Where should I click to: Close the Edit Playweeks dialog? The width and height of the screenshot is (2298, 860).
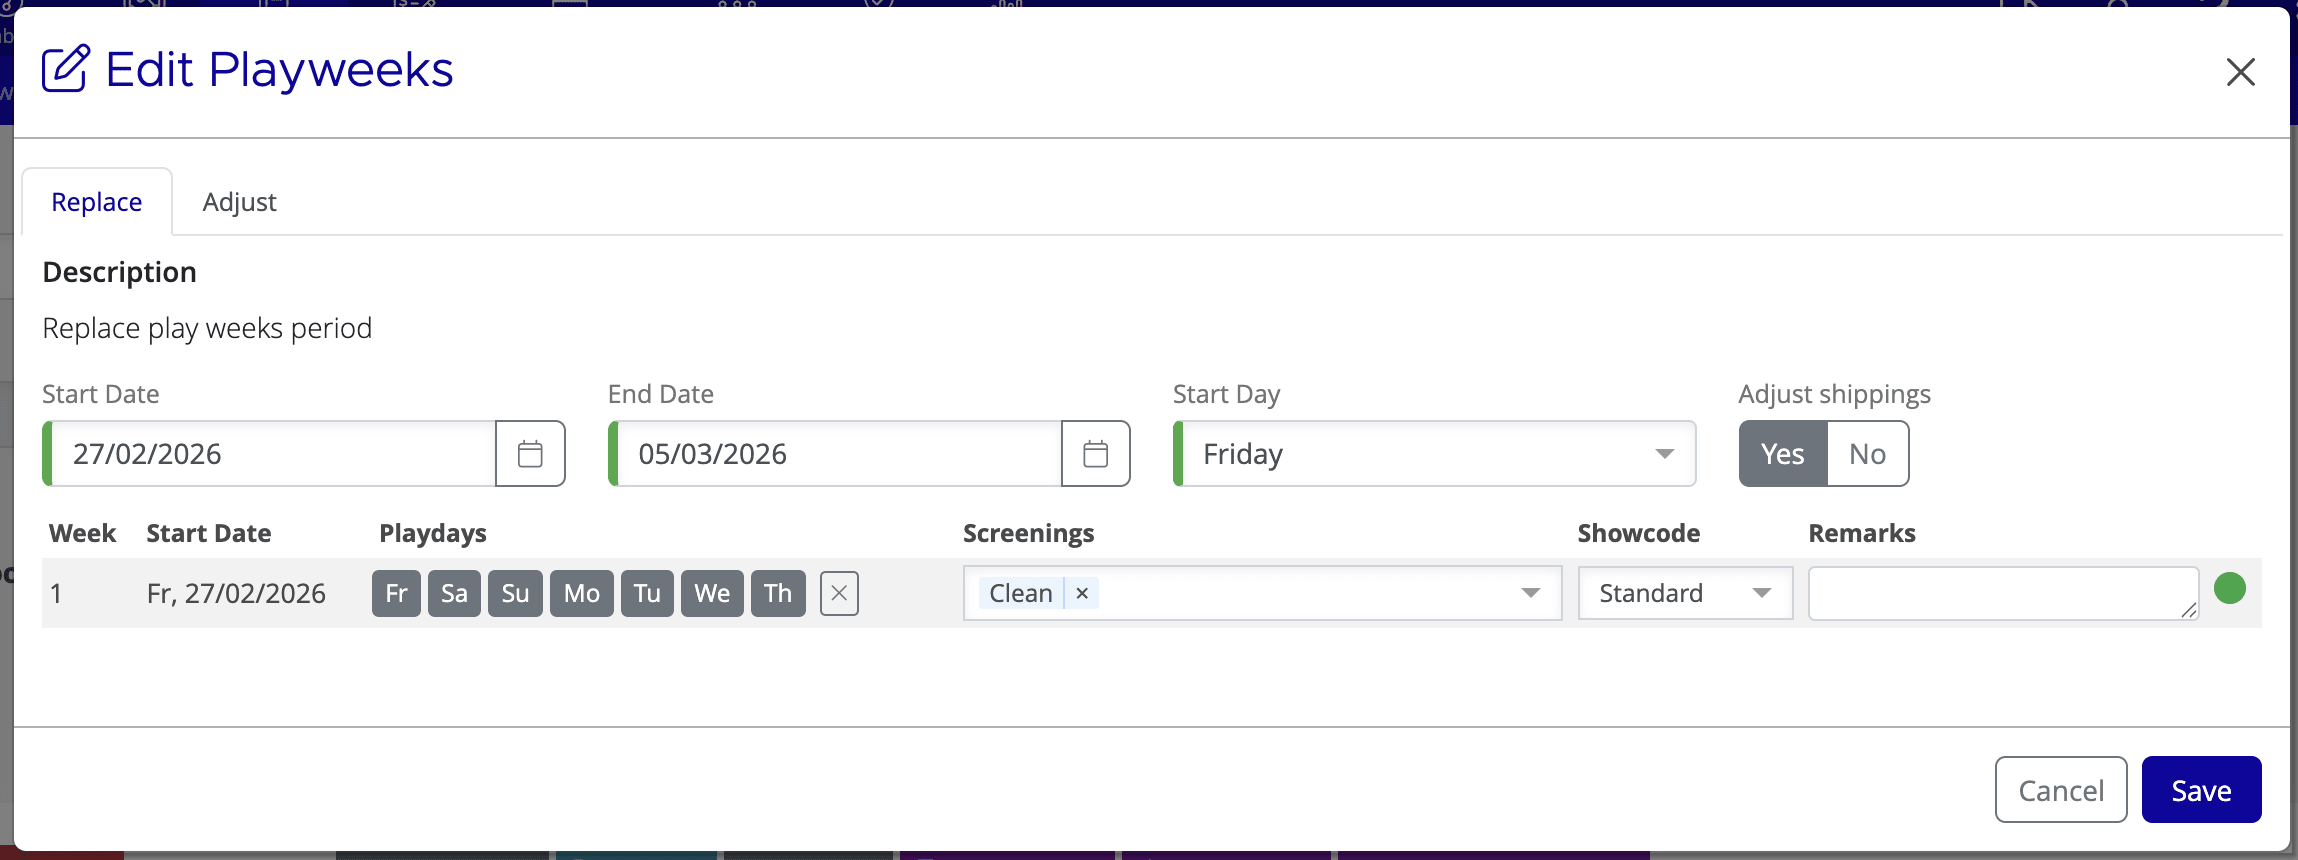[2240, 72]
